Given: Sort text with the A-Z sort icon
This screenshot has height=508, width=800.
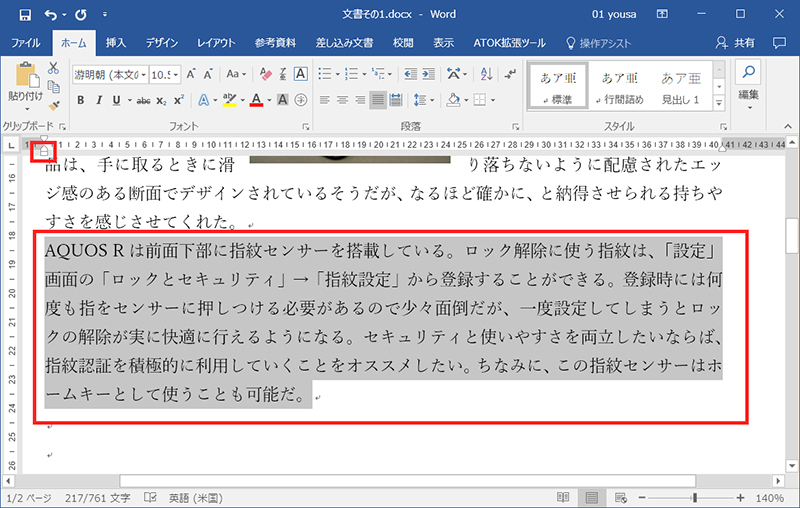Looking at the screenshot, I should pyautogui.click(x=487, y=74).
